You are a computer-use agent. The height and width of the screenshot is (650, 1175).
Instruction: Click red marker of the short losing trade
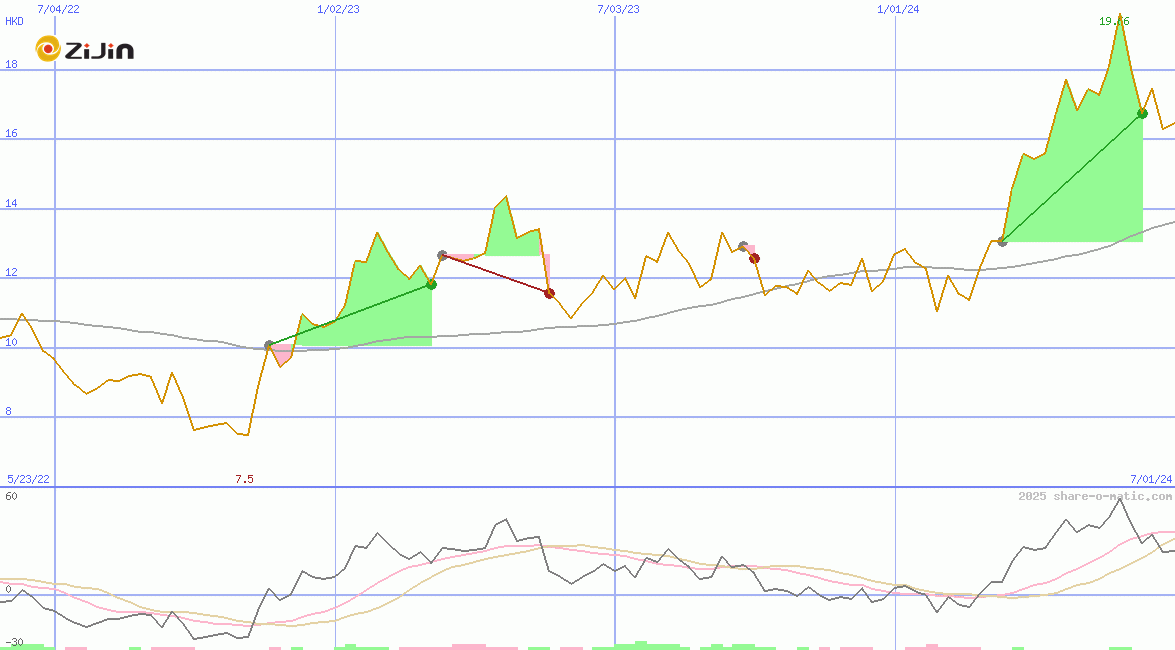tap(755, 259)
